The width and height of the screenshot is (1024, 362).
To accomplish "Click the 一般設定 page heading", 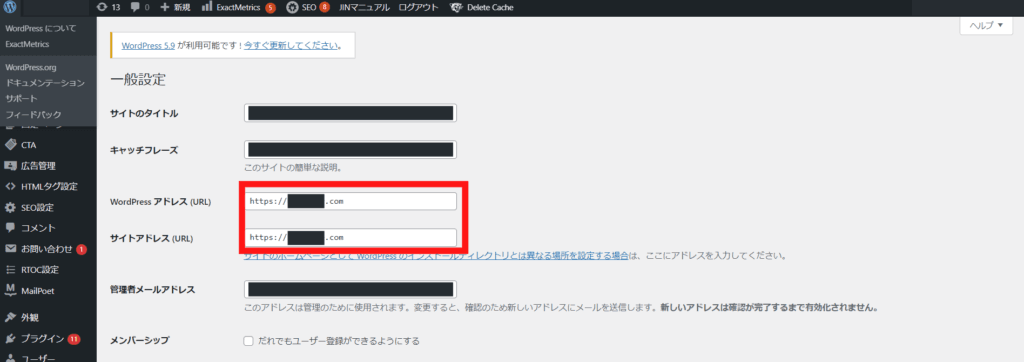I will point(138,81).
